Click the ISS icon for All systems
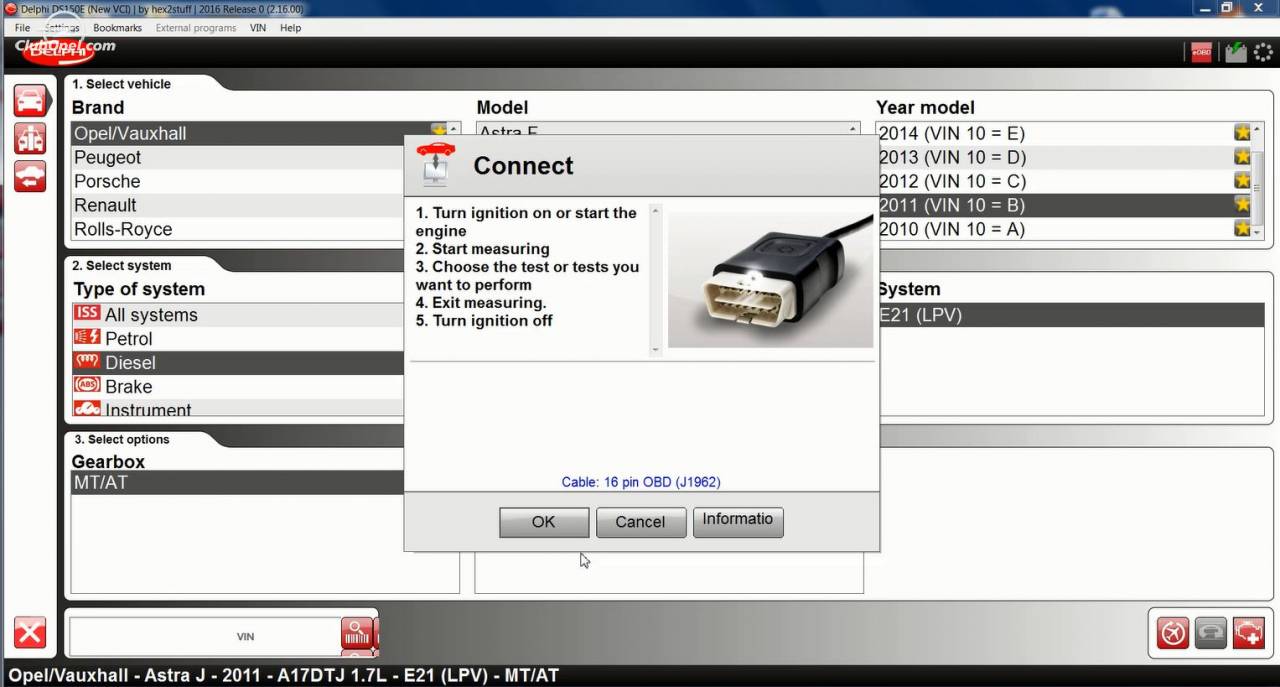Screen dimensions: 1280x687 click(x=87, y=313)
